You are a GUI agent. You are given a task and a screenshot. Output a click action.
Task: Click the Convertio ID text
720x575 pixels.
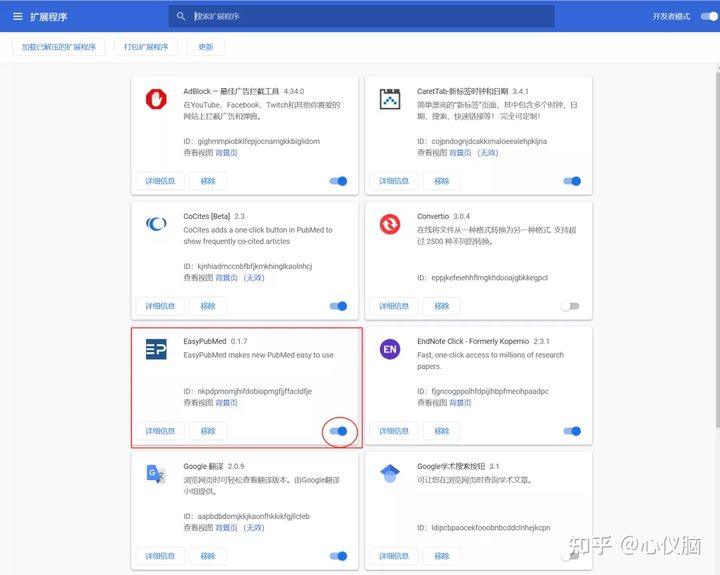(x=482, y=277)
